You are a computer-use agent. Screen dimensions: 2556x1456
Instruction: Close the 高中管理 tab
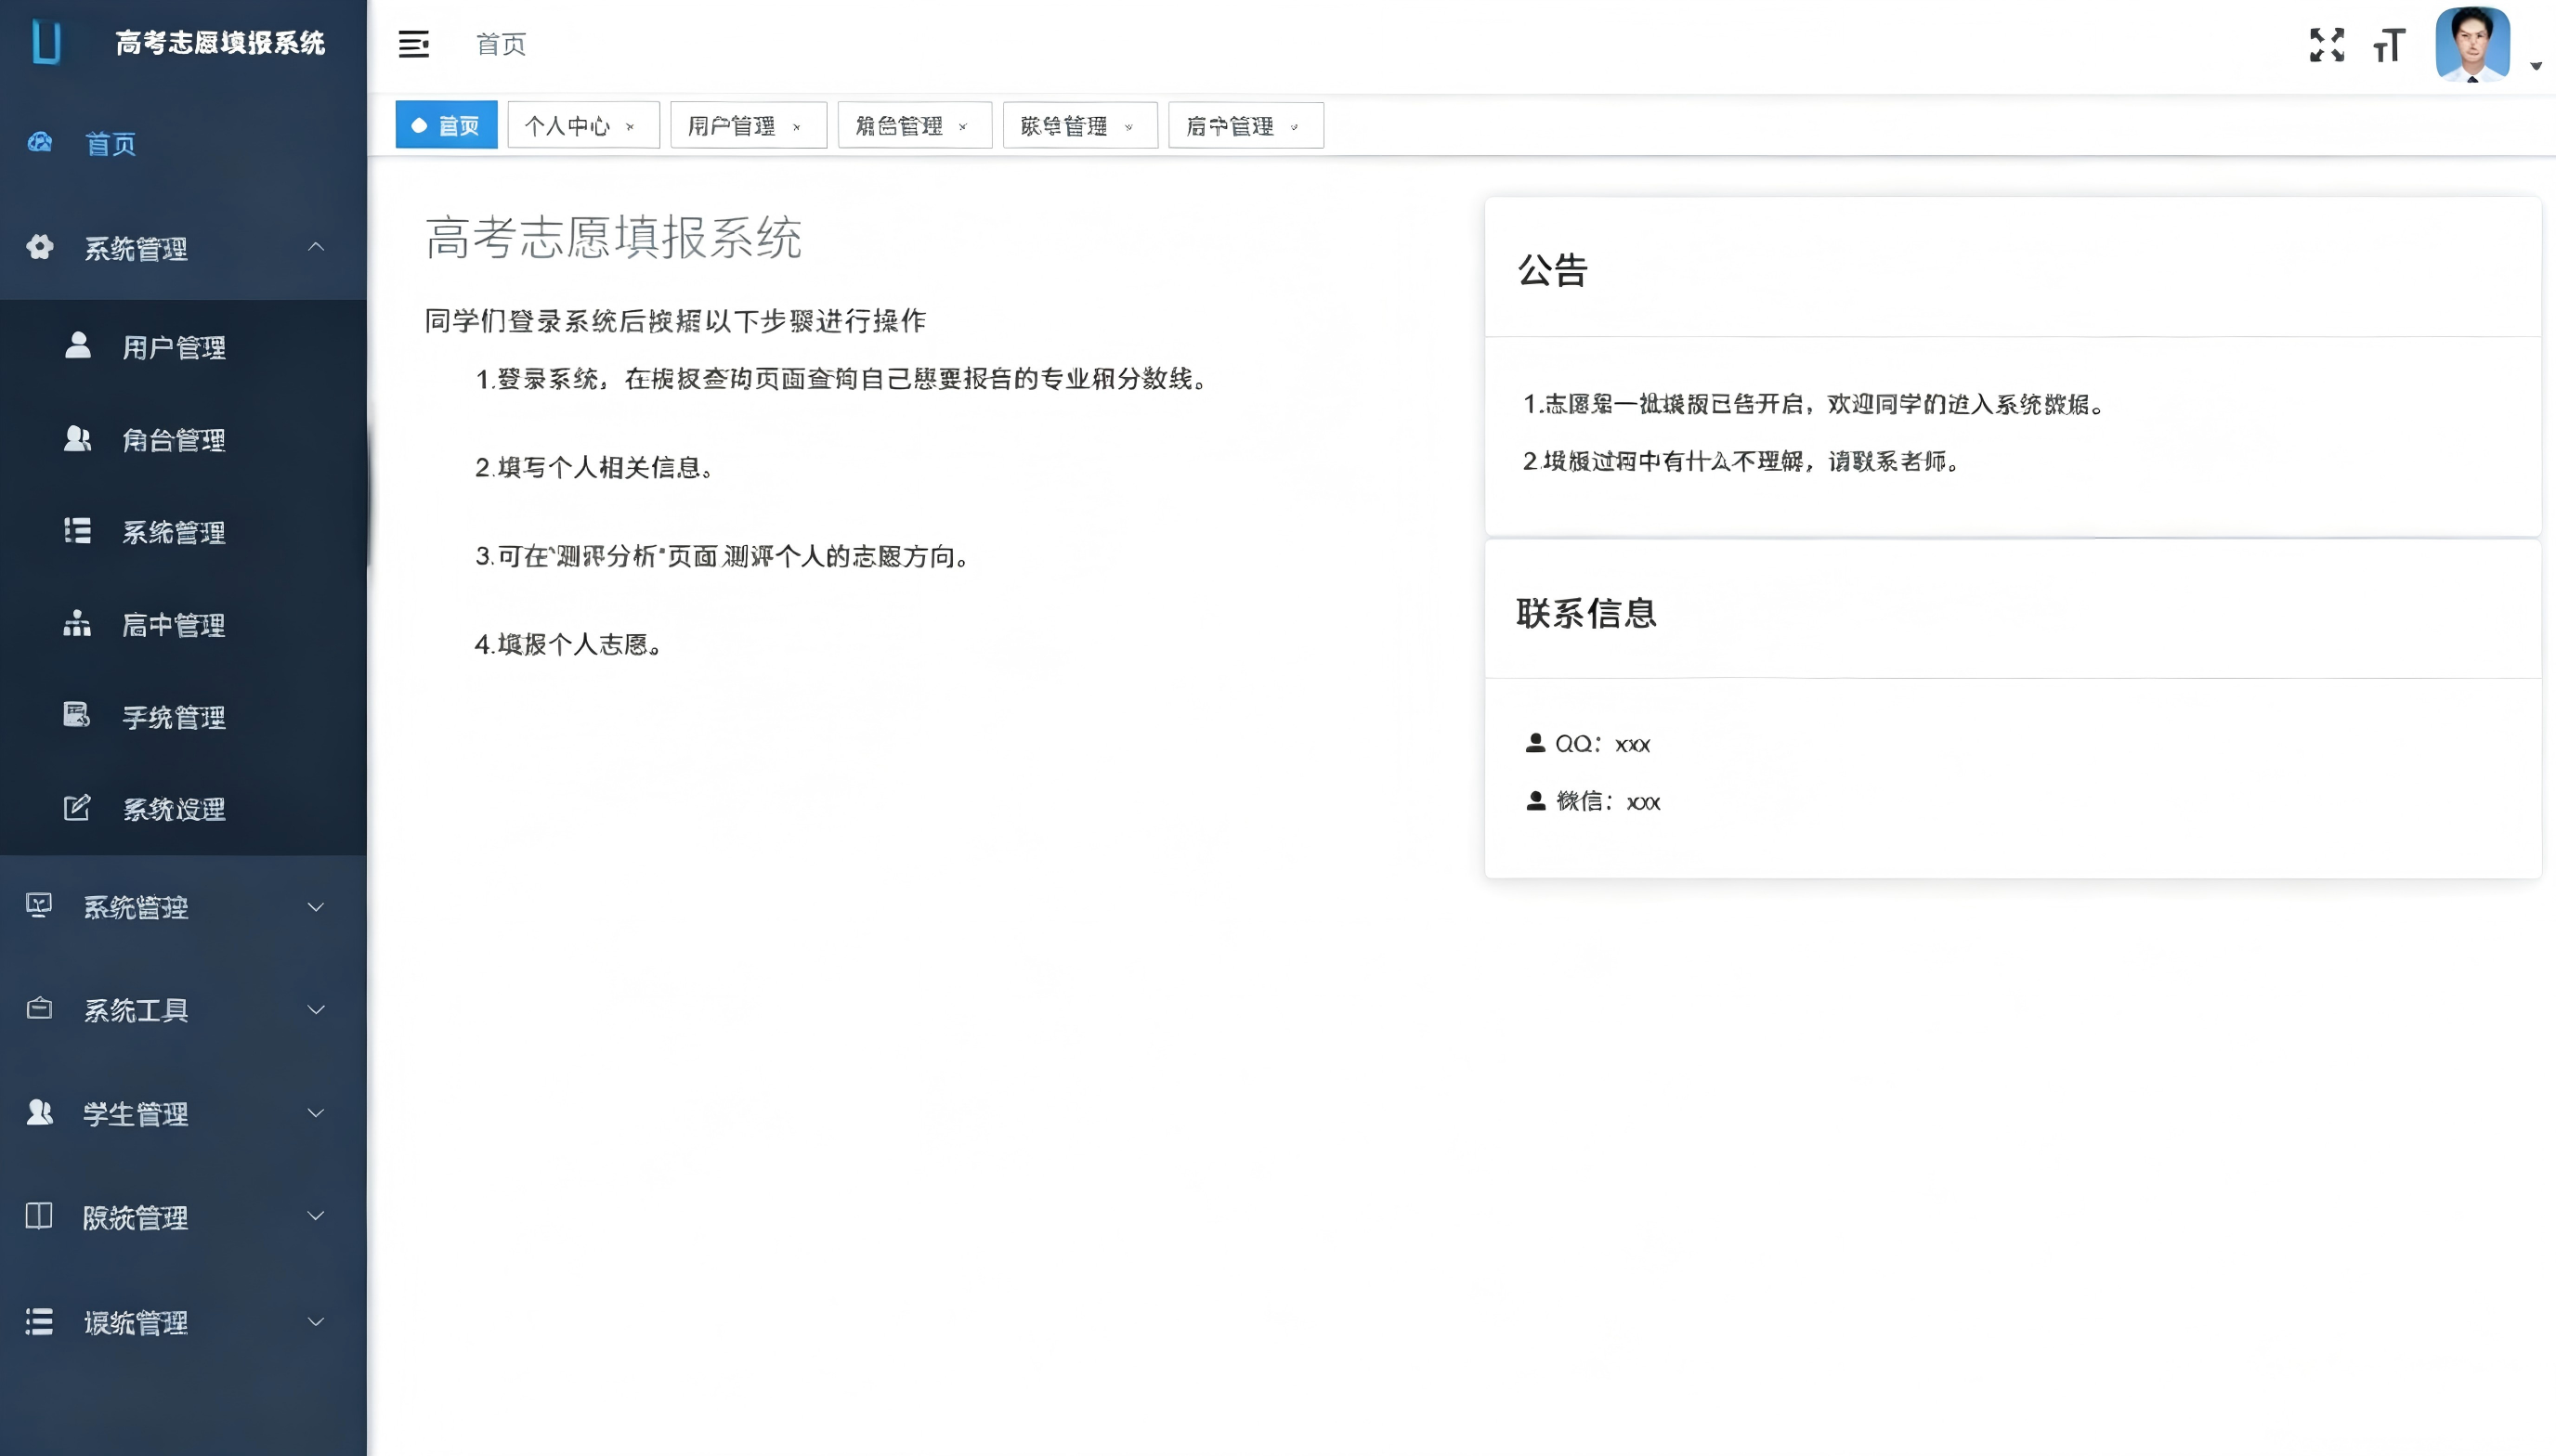(x=1294, y=127)
